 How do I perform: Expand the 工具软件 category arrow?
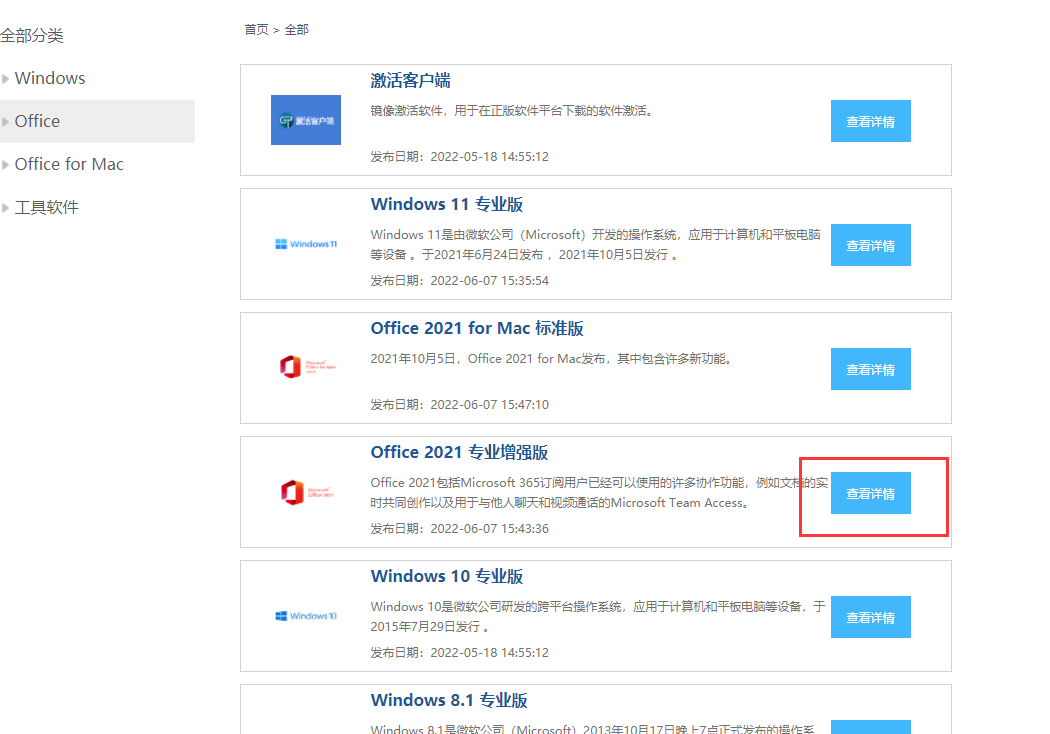6,208
